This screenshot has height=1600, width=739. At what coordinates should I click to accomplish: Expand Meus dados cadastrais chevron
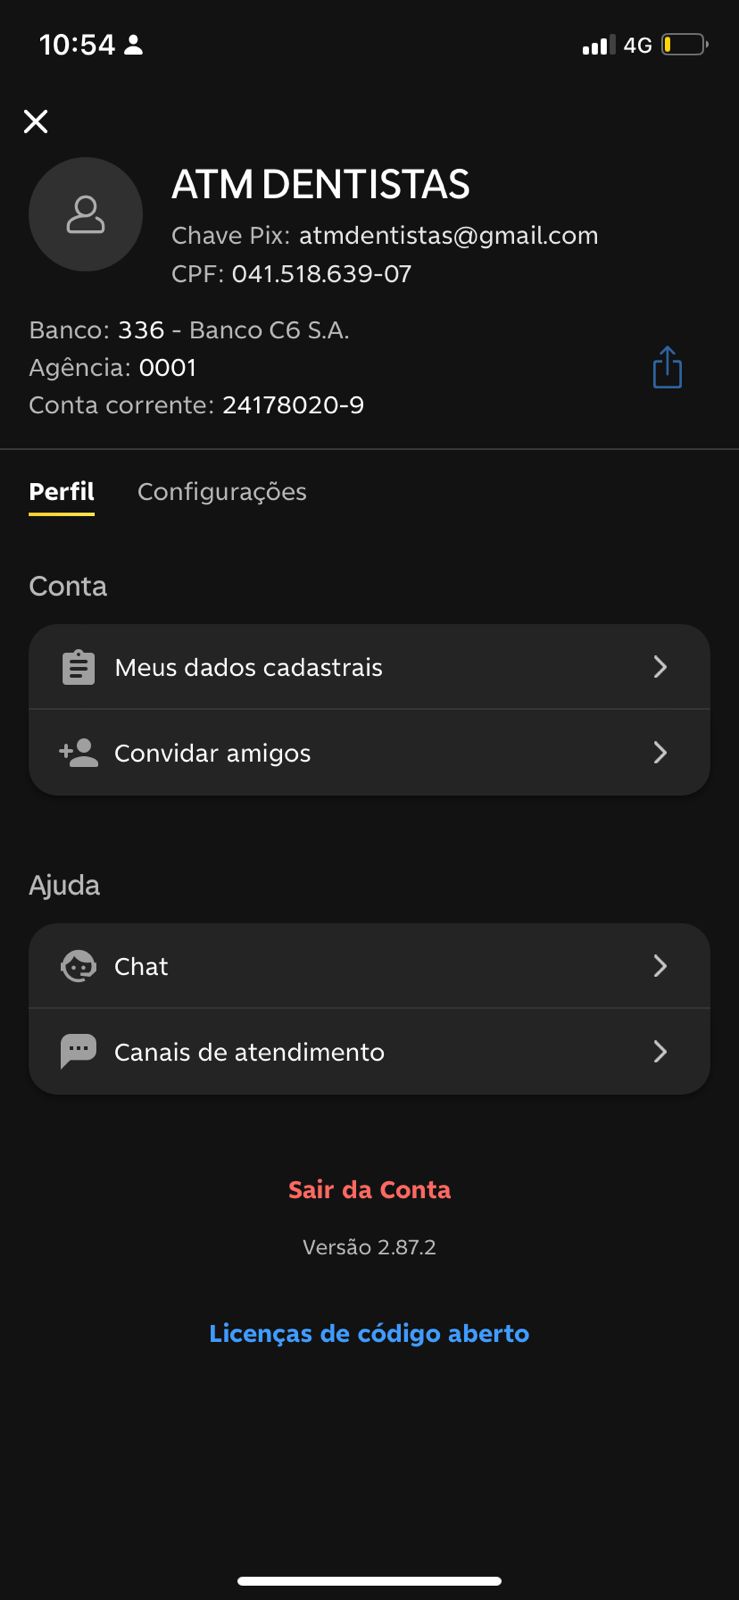660,667
